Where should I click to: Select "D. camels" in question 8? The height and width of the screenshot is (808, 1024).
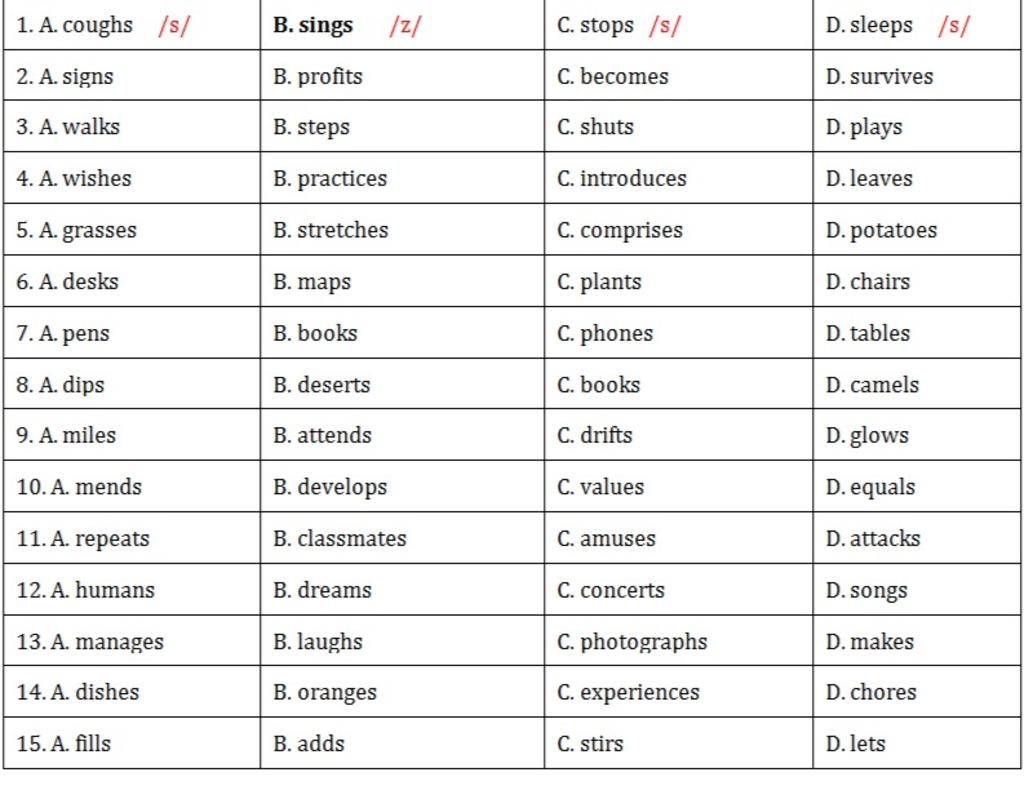(872, 385)
